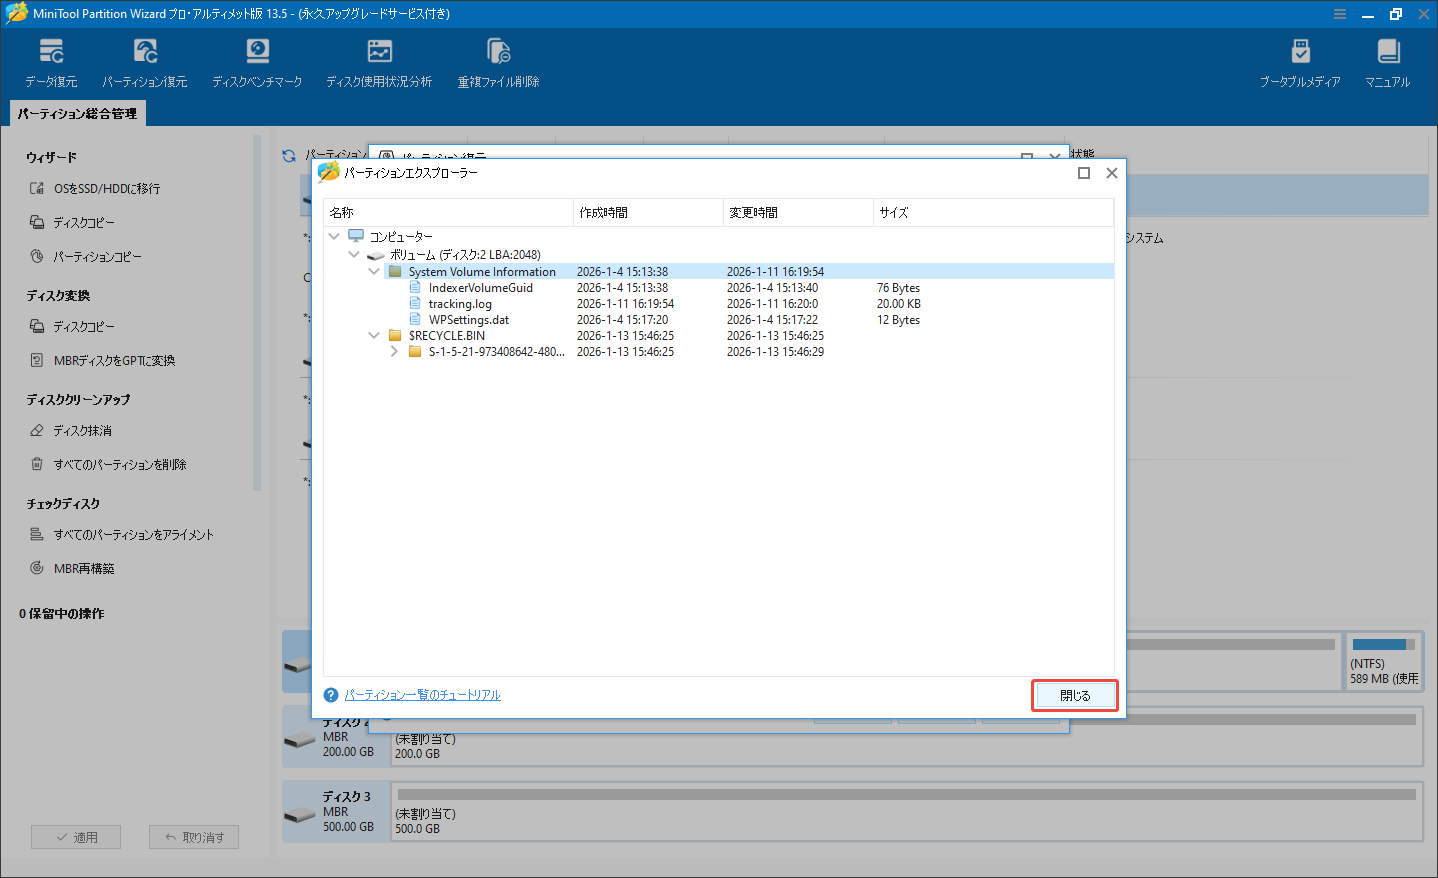The height and width of the screenshot is (878, 1438).
Task: Run the 重複ファイル削除 tool
Action: (497, 61)
